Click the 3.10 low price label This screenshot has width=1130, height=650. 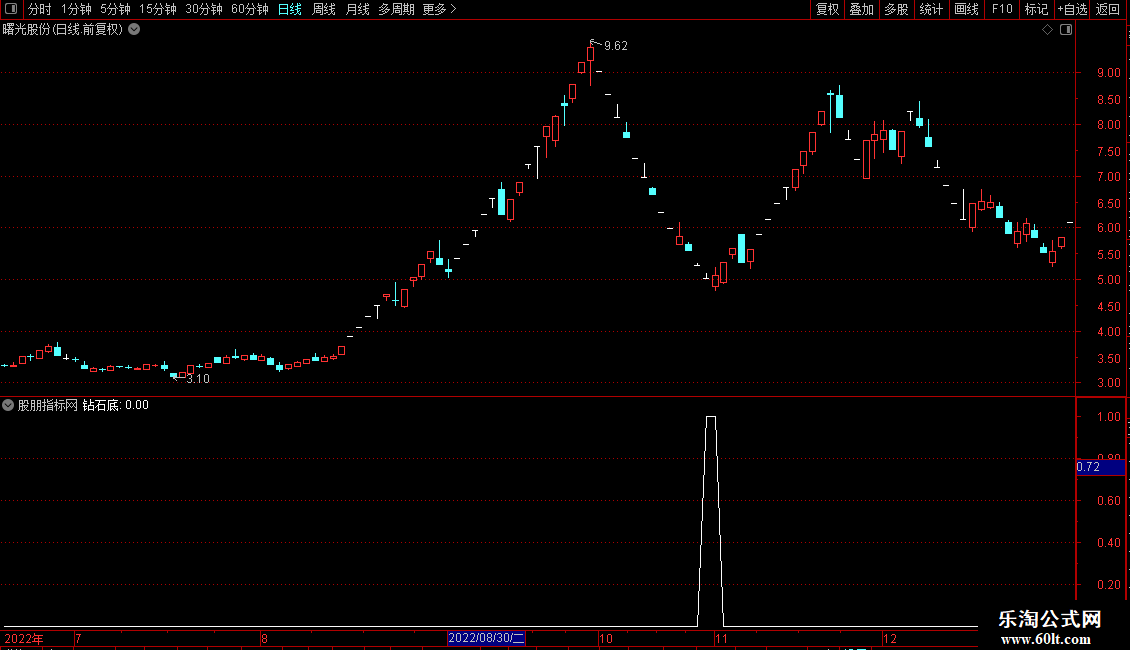[x=198, y=379]
